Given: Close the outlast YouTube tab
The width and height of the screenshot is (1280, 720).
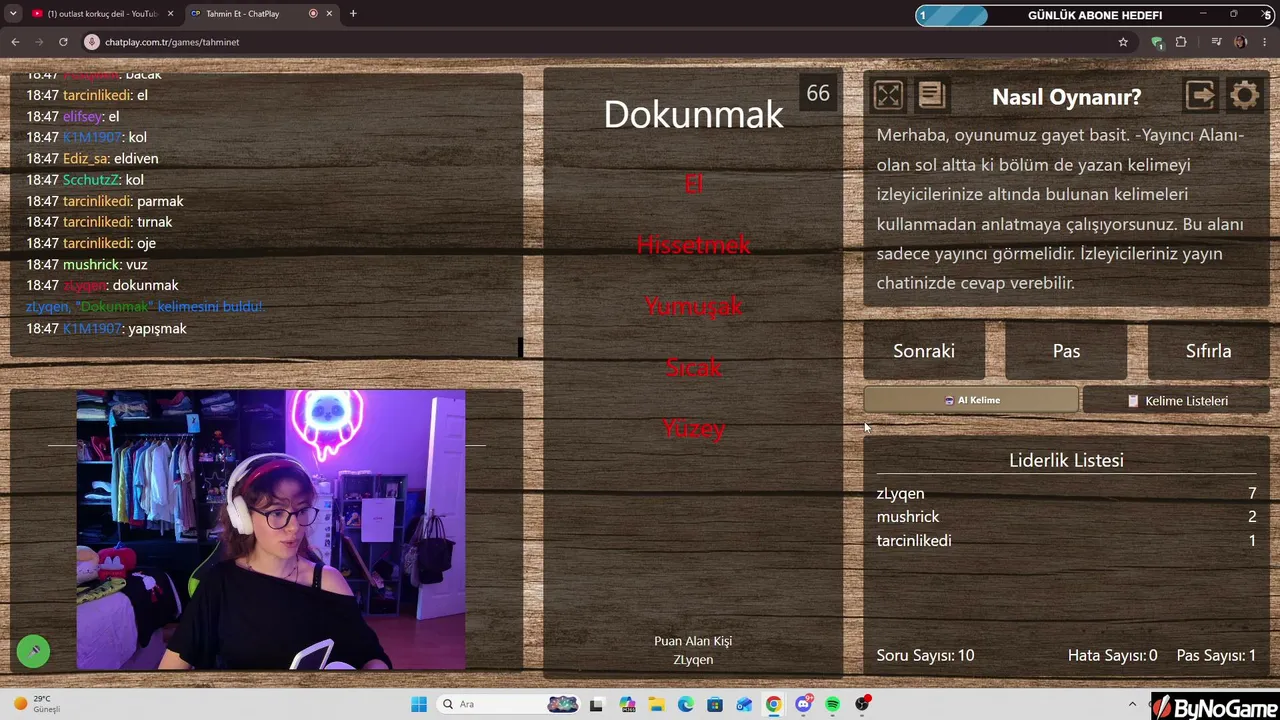Looking at the screenshot, I should (170, 14).
